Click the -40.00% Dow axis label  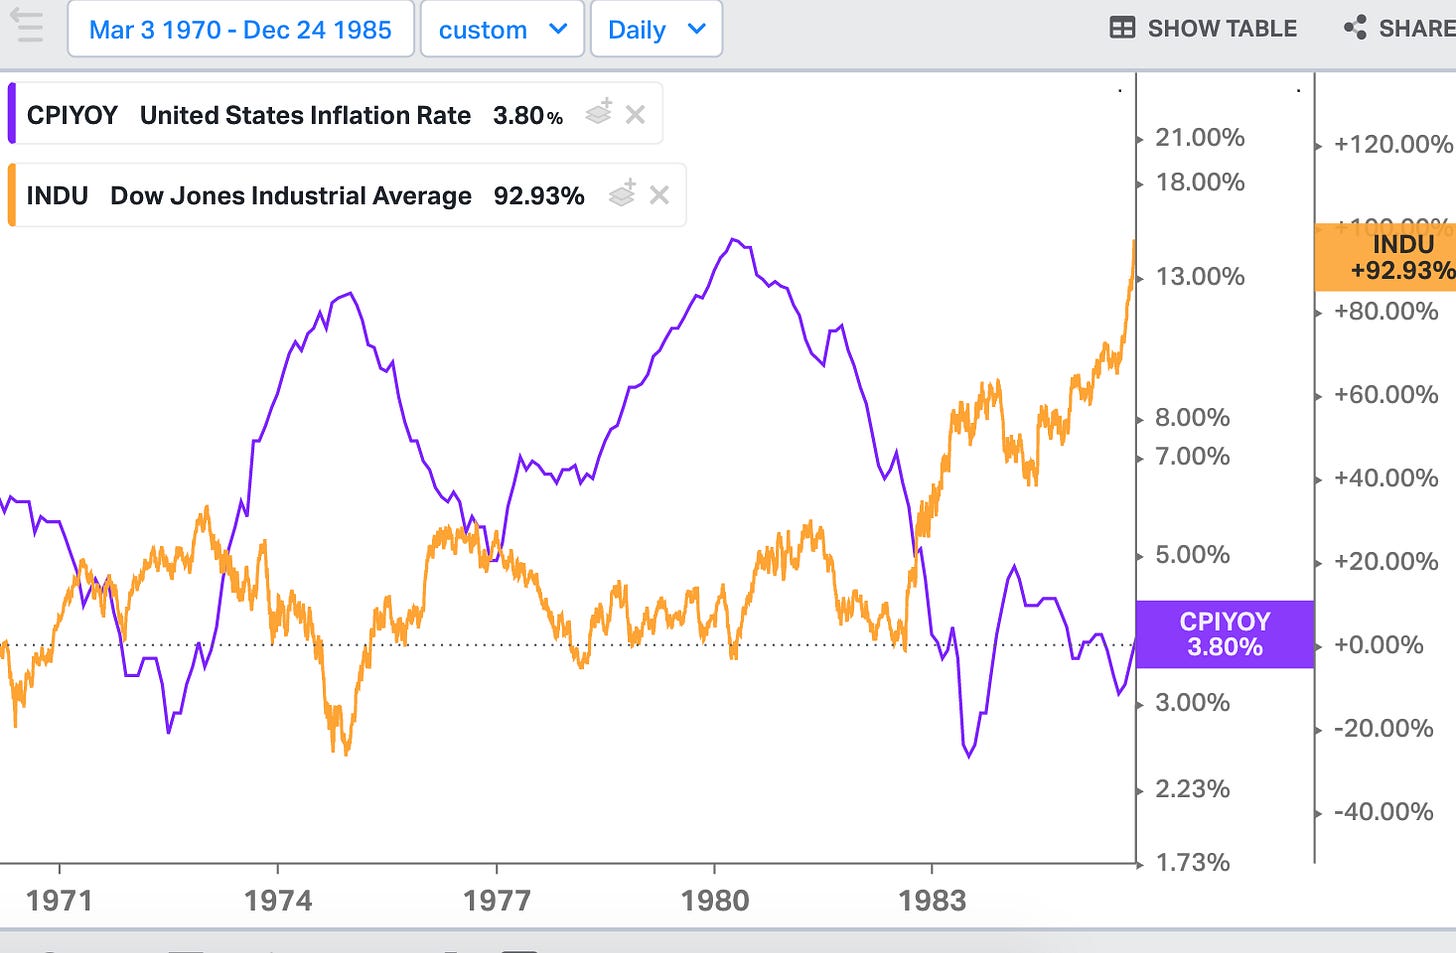[1384, 811]
